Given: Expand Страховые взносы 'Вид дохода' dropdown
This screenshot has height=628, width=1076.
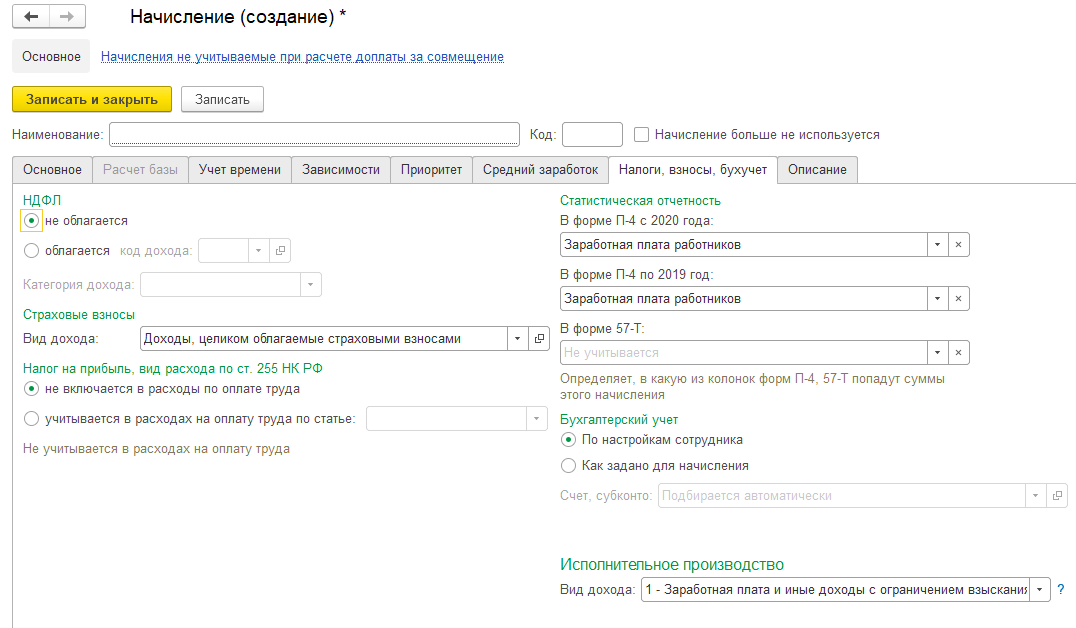Looking at the screenshot, I should [518, 339].
